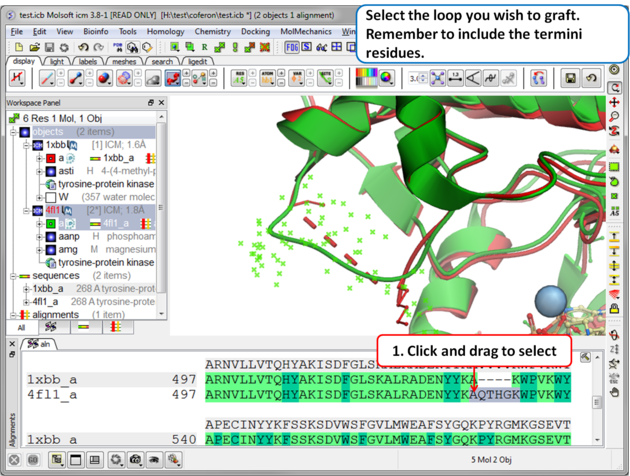Expand the alignments tree section
630x476 pixels.
pyautogui.click(x=13, y=314)
